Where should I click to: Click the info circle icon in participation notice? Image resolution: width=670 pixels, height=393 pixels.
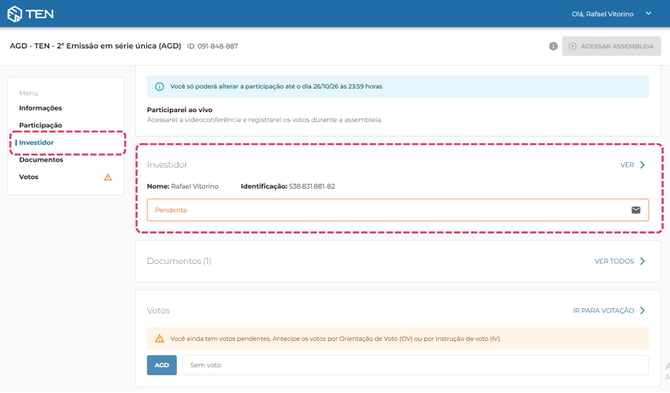click(159, 86)
